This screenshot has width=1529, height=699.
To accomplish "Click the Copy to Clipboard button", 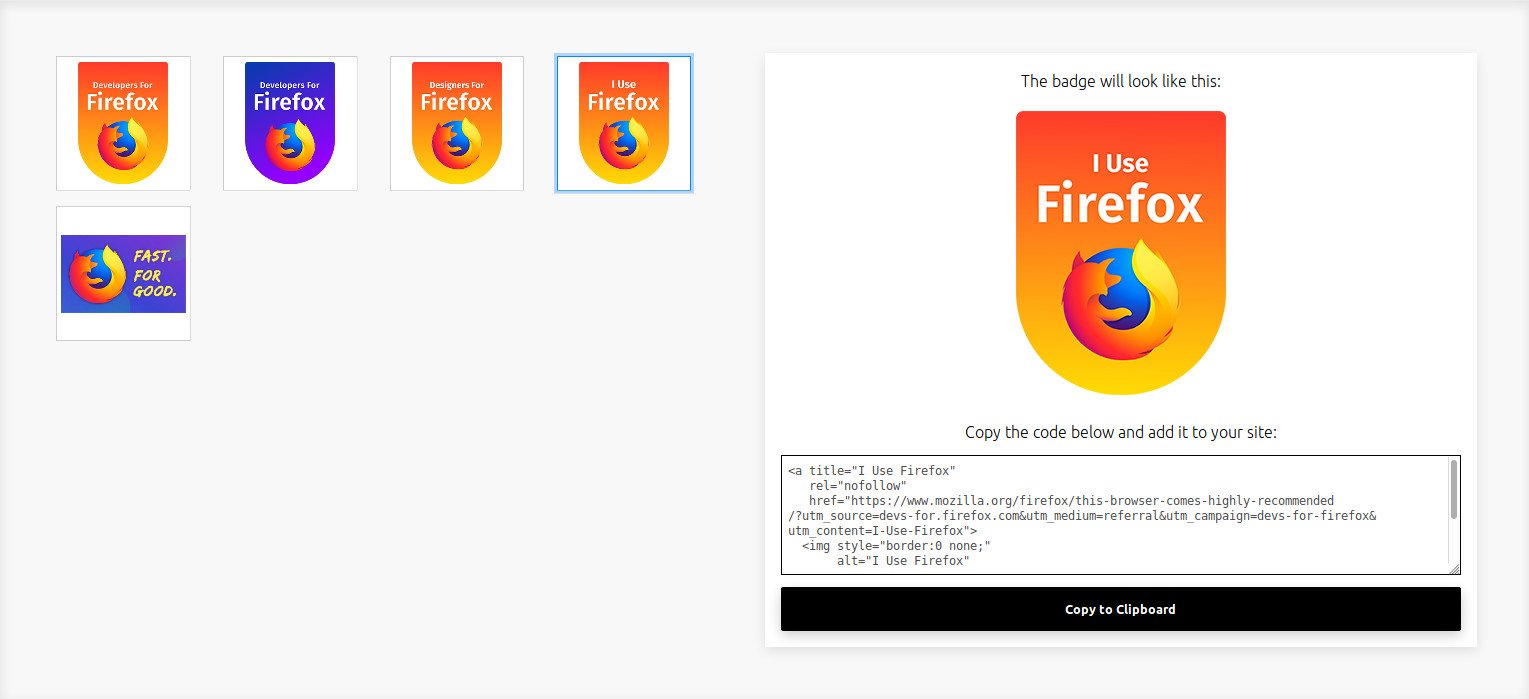I will [x=1119, y=608].
